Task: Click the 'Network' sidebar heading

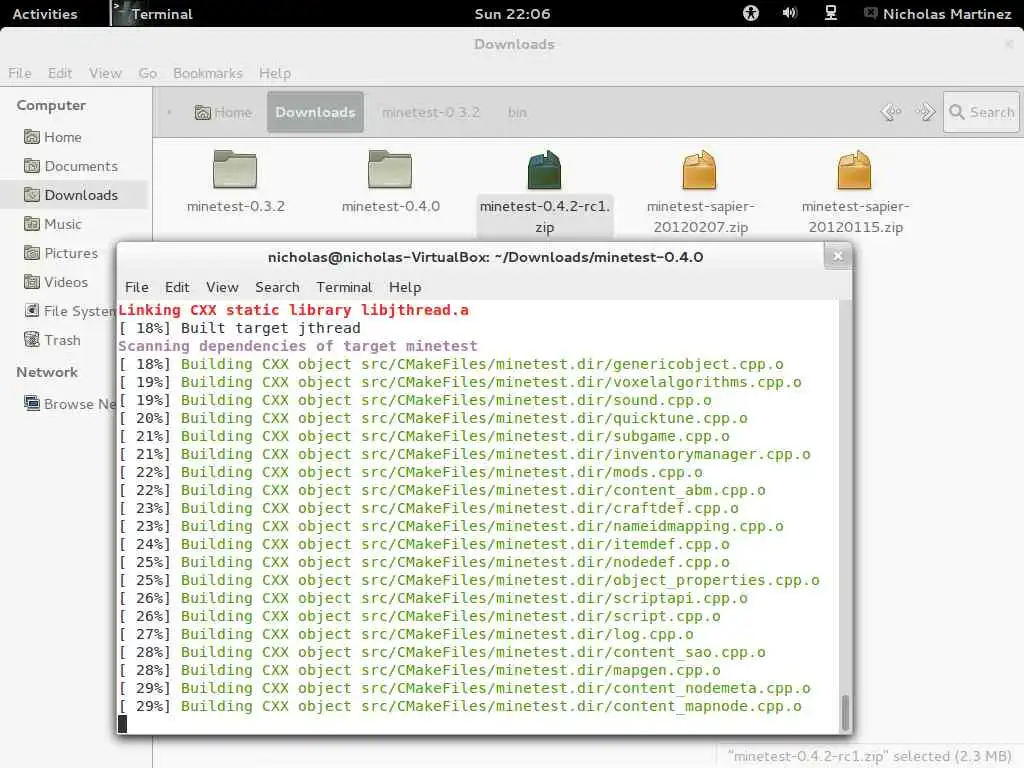Action: click(x=47, y=372)
